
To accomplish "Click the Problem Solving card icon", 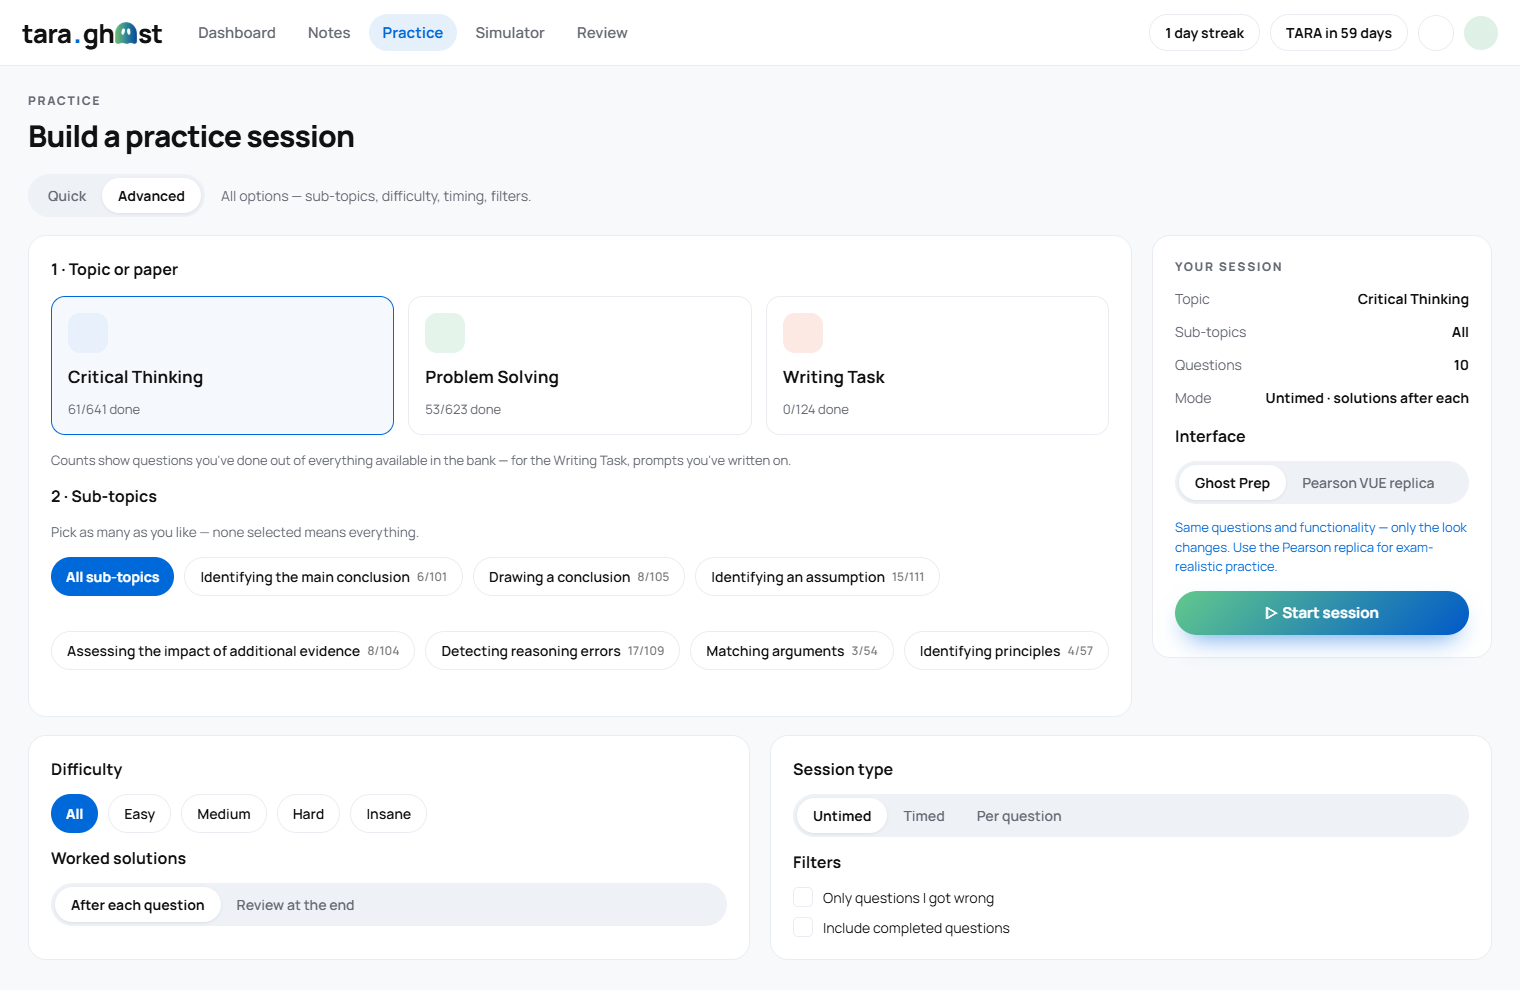I will tap(445, 333).
